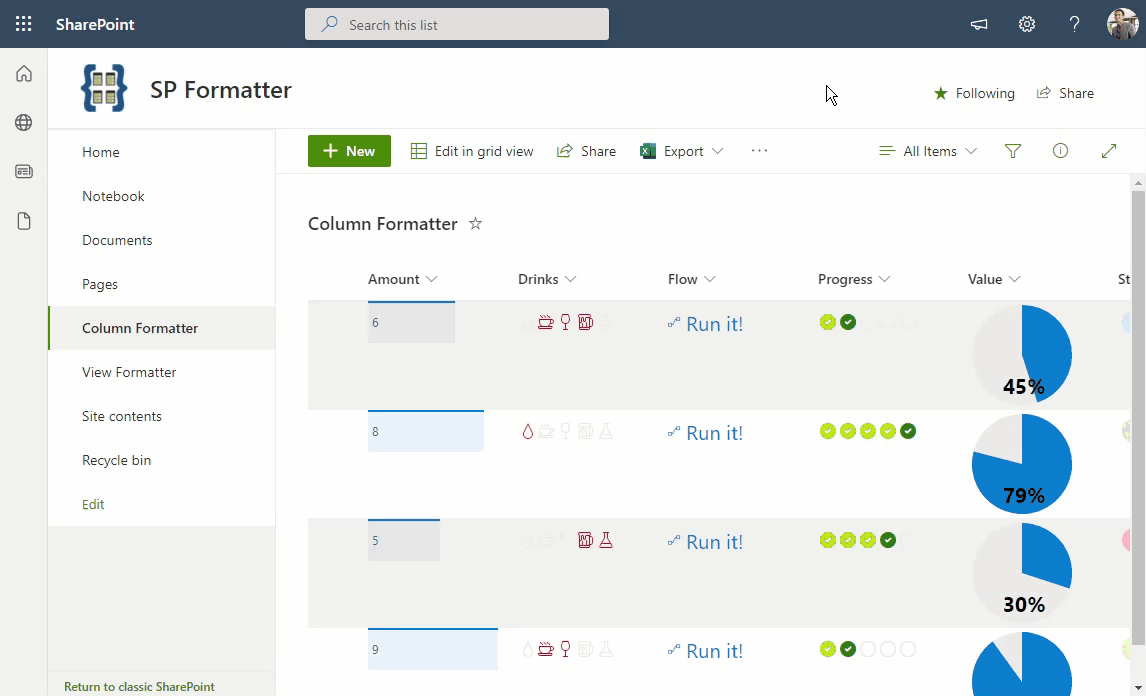This screenshot has width=1146, height=696.
Task: Open the app launcher waffle icon
Action: point(24,24)
